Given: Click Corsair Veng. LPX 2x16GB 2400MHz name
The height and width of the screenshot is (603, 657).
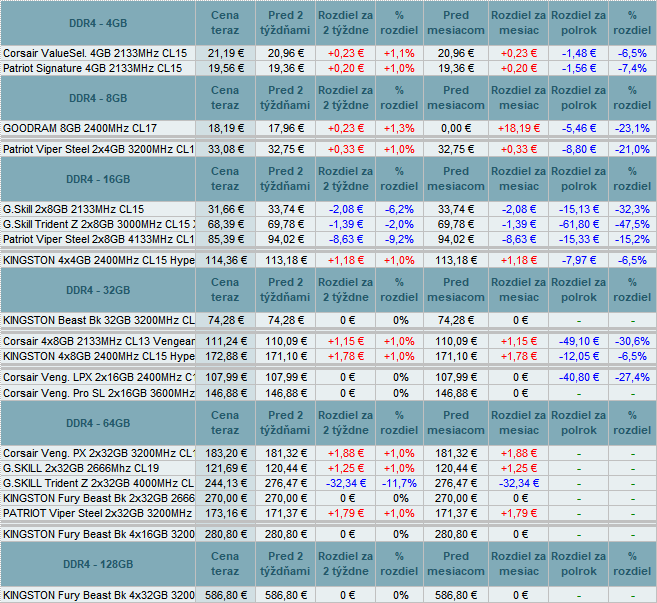Looking at the screenshot, I should tap(98, 377).
